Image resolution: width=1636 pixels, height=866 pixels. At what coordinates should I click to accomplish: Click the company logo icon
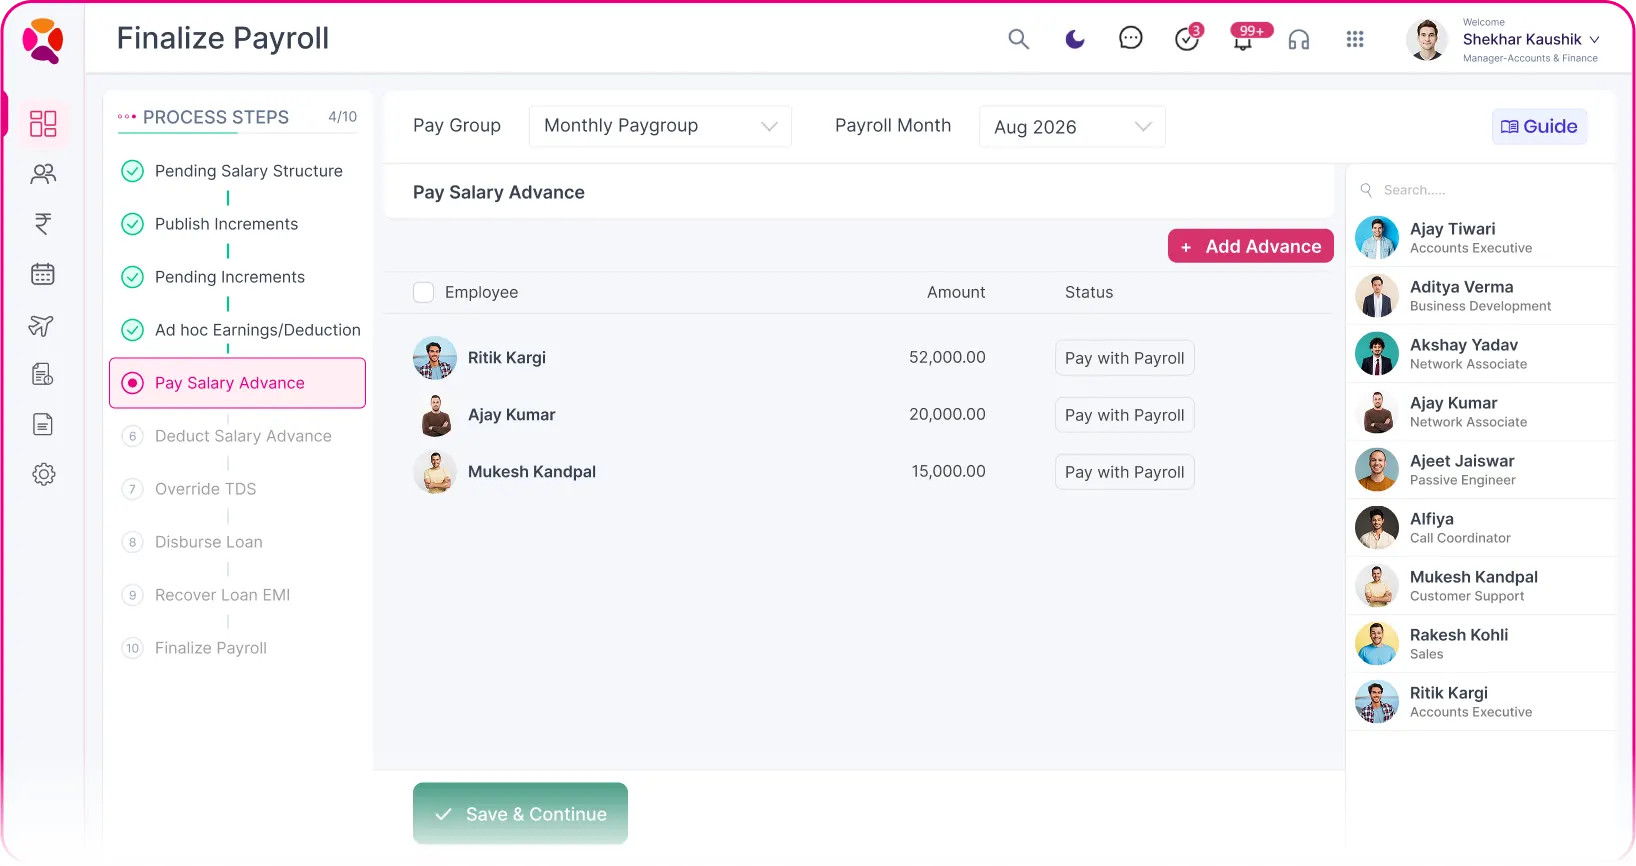pyautogui.click(x=43, y=40)
